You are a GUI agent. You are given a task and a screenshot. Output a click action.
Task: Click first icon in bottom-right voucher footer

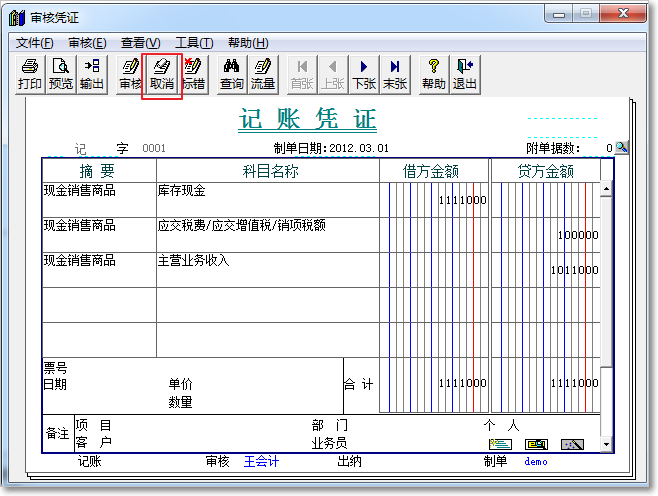[500, 444]
